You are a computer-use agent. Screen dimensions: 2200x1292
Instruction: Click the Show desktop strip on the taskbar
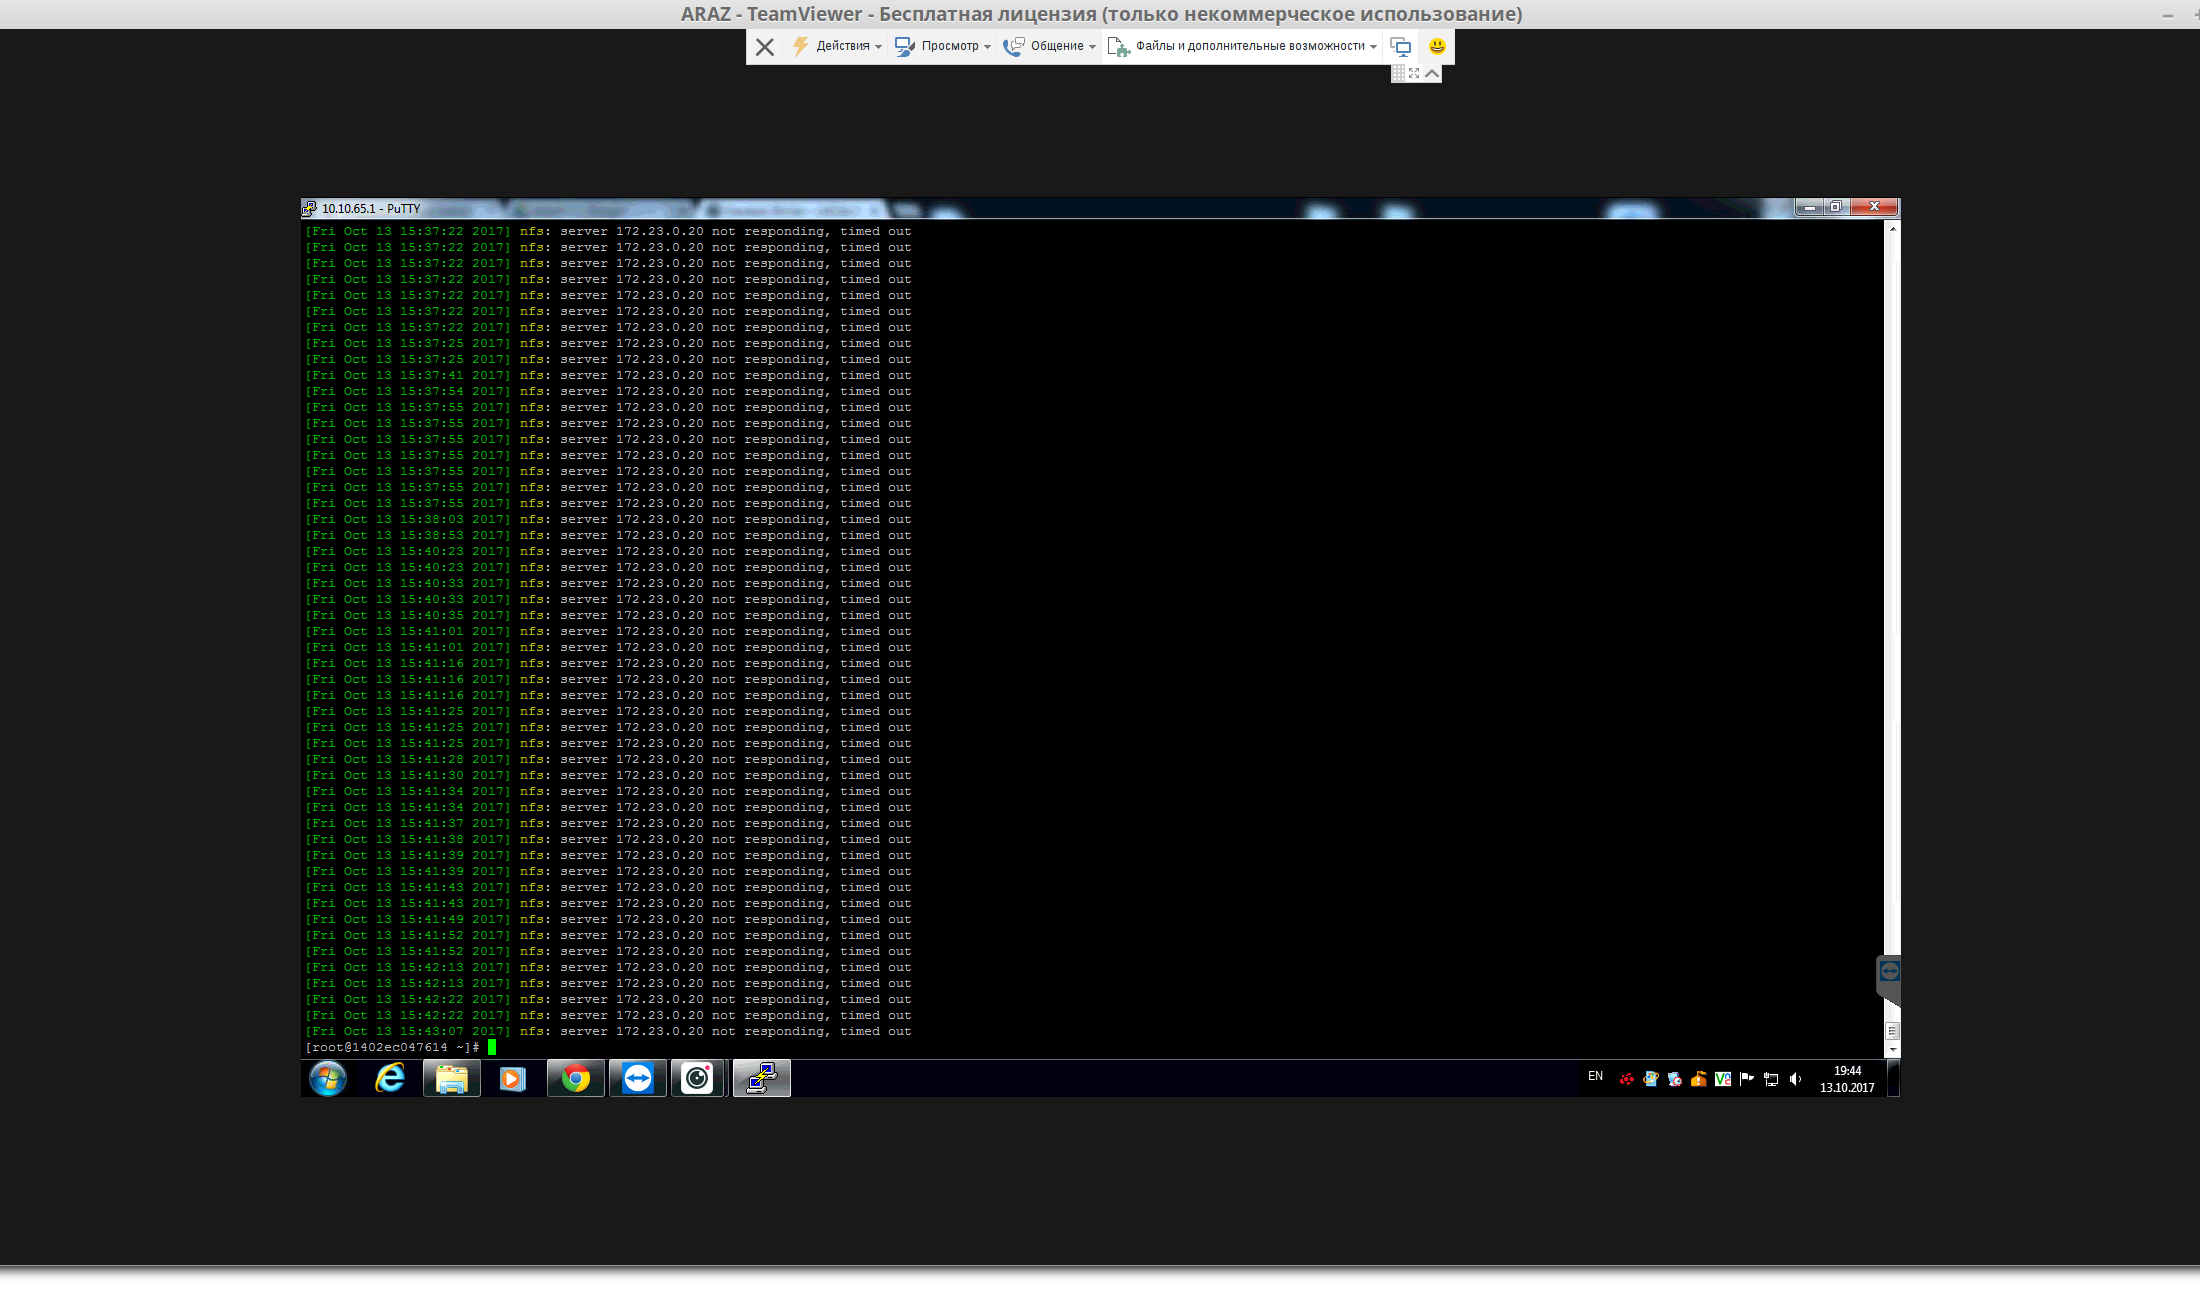click(x=1893, y=1078)
